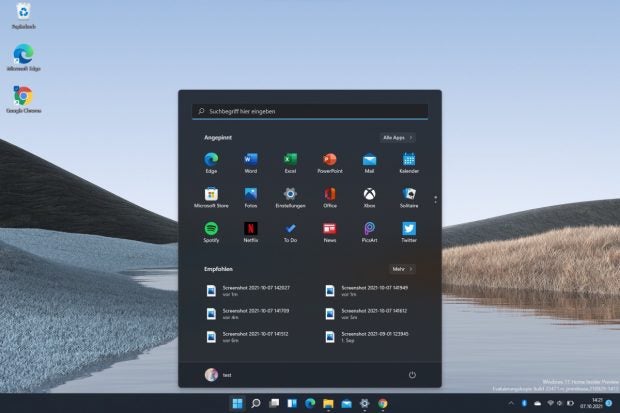Image resolution: width=620 pixels, height=413 pixels.
Task: Open the clock and date flyout
Action: click(x=591, y=403)
